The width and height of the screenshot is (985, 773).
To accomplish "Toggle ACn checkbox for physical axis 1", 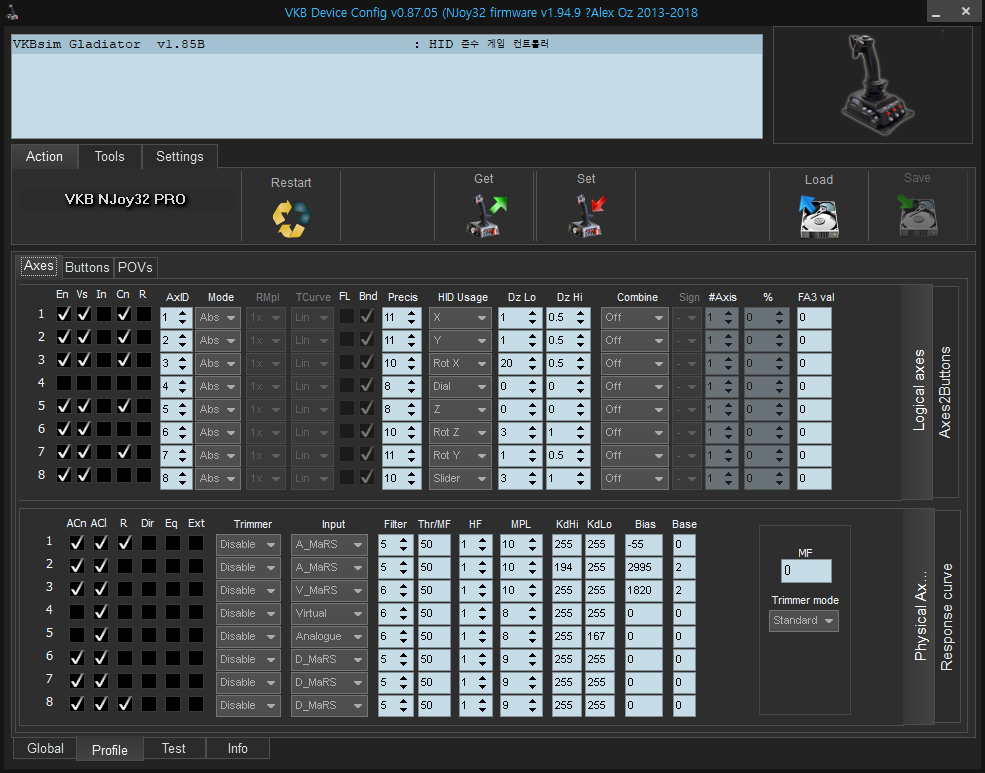I will tap(77, 543).
